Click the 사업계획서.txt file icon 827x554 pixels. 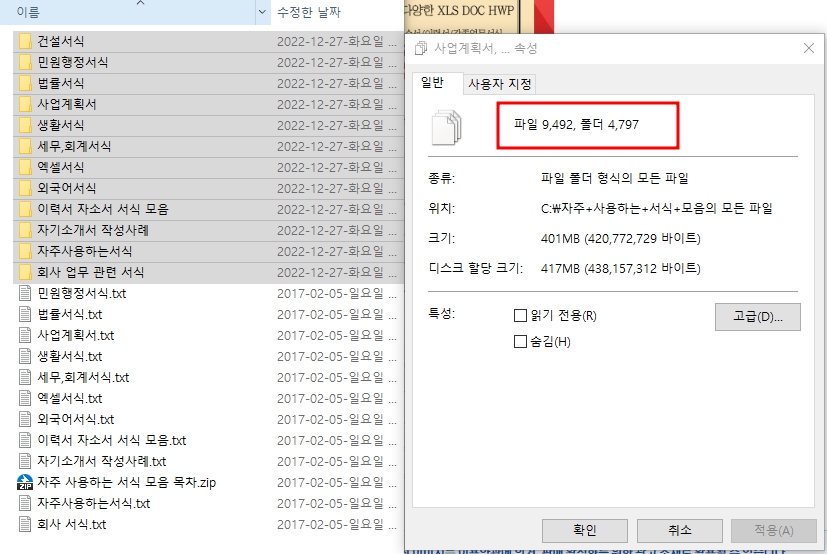(25, 336)
